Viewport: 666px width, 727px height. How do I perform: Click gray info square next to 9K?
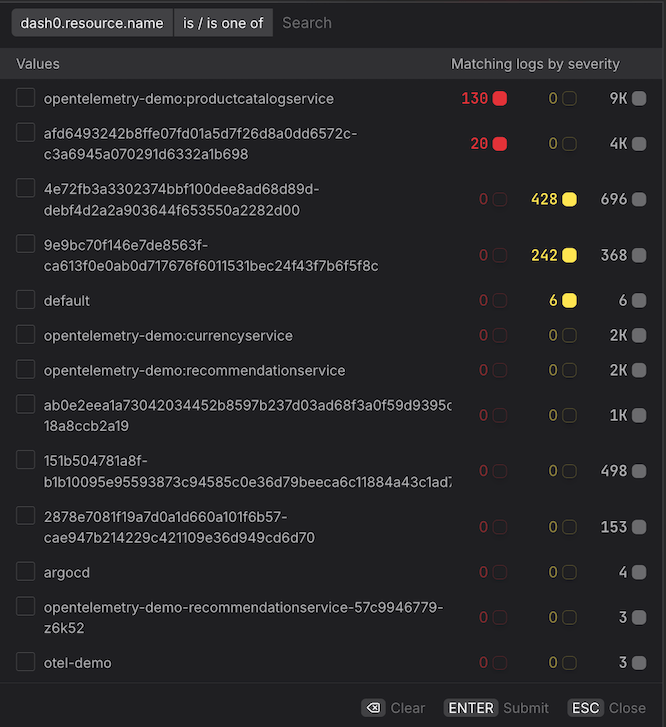[x=639, y=98]
